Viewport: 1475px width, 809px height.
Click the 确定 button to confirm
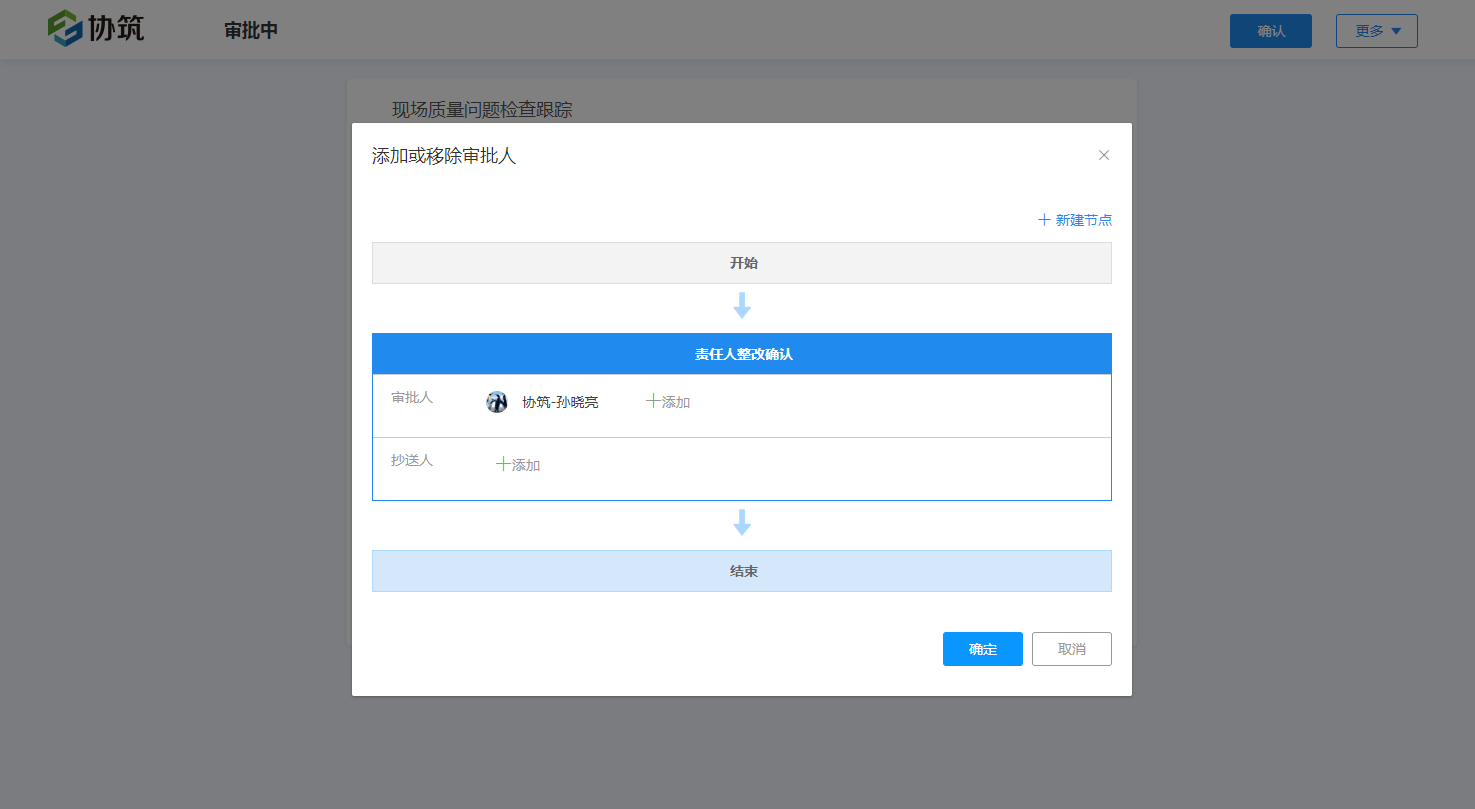coord(982,649)
